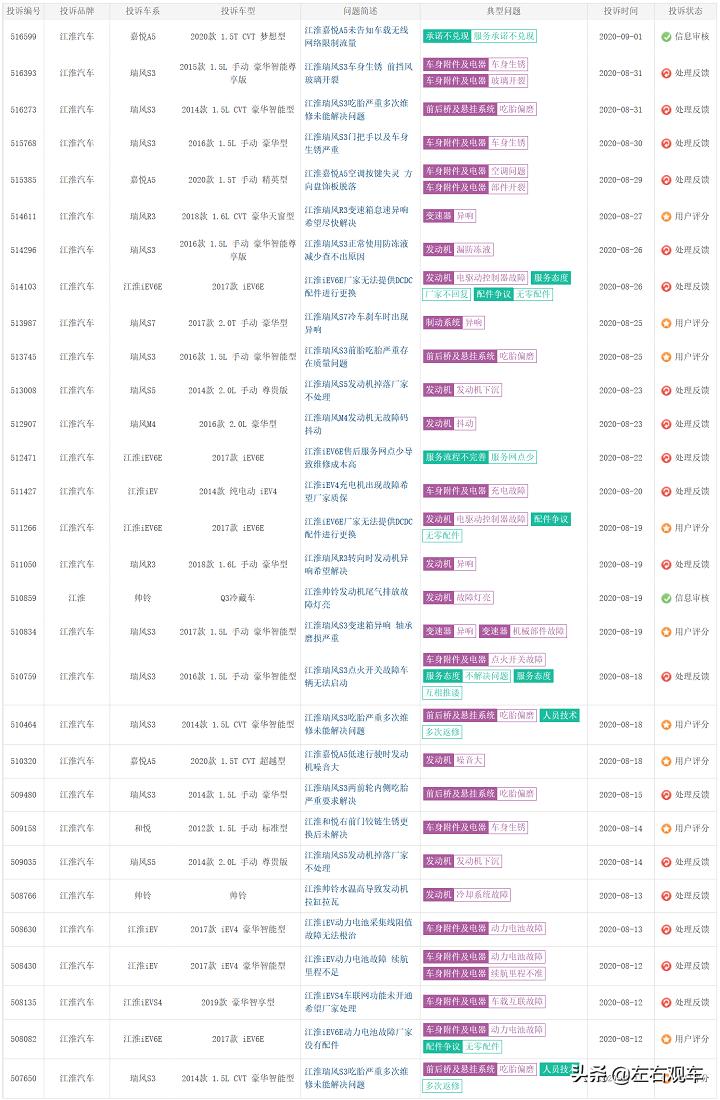Screen dimensions: 720x1100
Task: Click the 故障灯亮 tag in row 510859
Action: [x=474, y=597]
